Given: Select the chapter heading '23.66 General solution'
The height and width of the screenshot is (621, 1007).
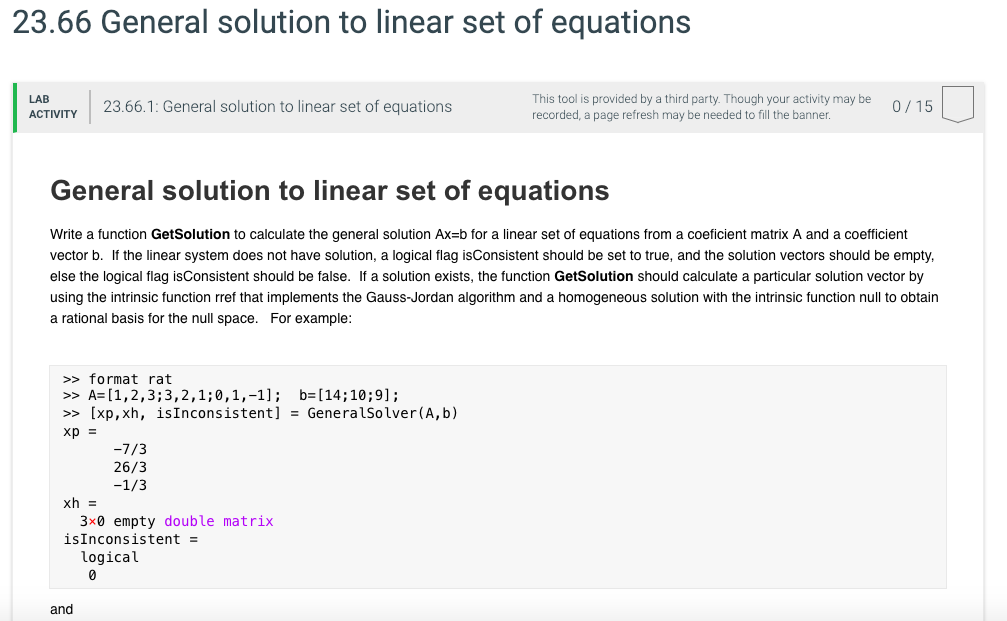Looking at the screenshot, I should [350, 22].
